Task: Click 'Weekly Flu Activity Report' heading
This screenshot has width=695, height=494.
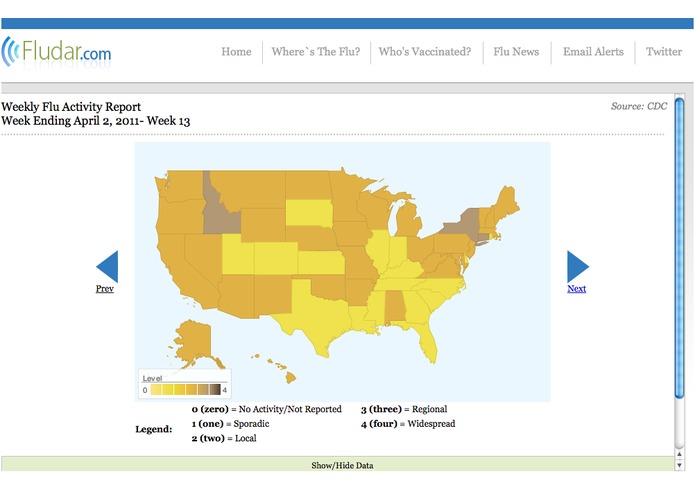Action: pos(71,107)
